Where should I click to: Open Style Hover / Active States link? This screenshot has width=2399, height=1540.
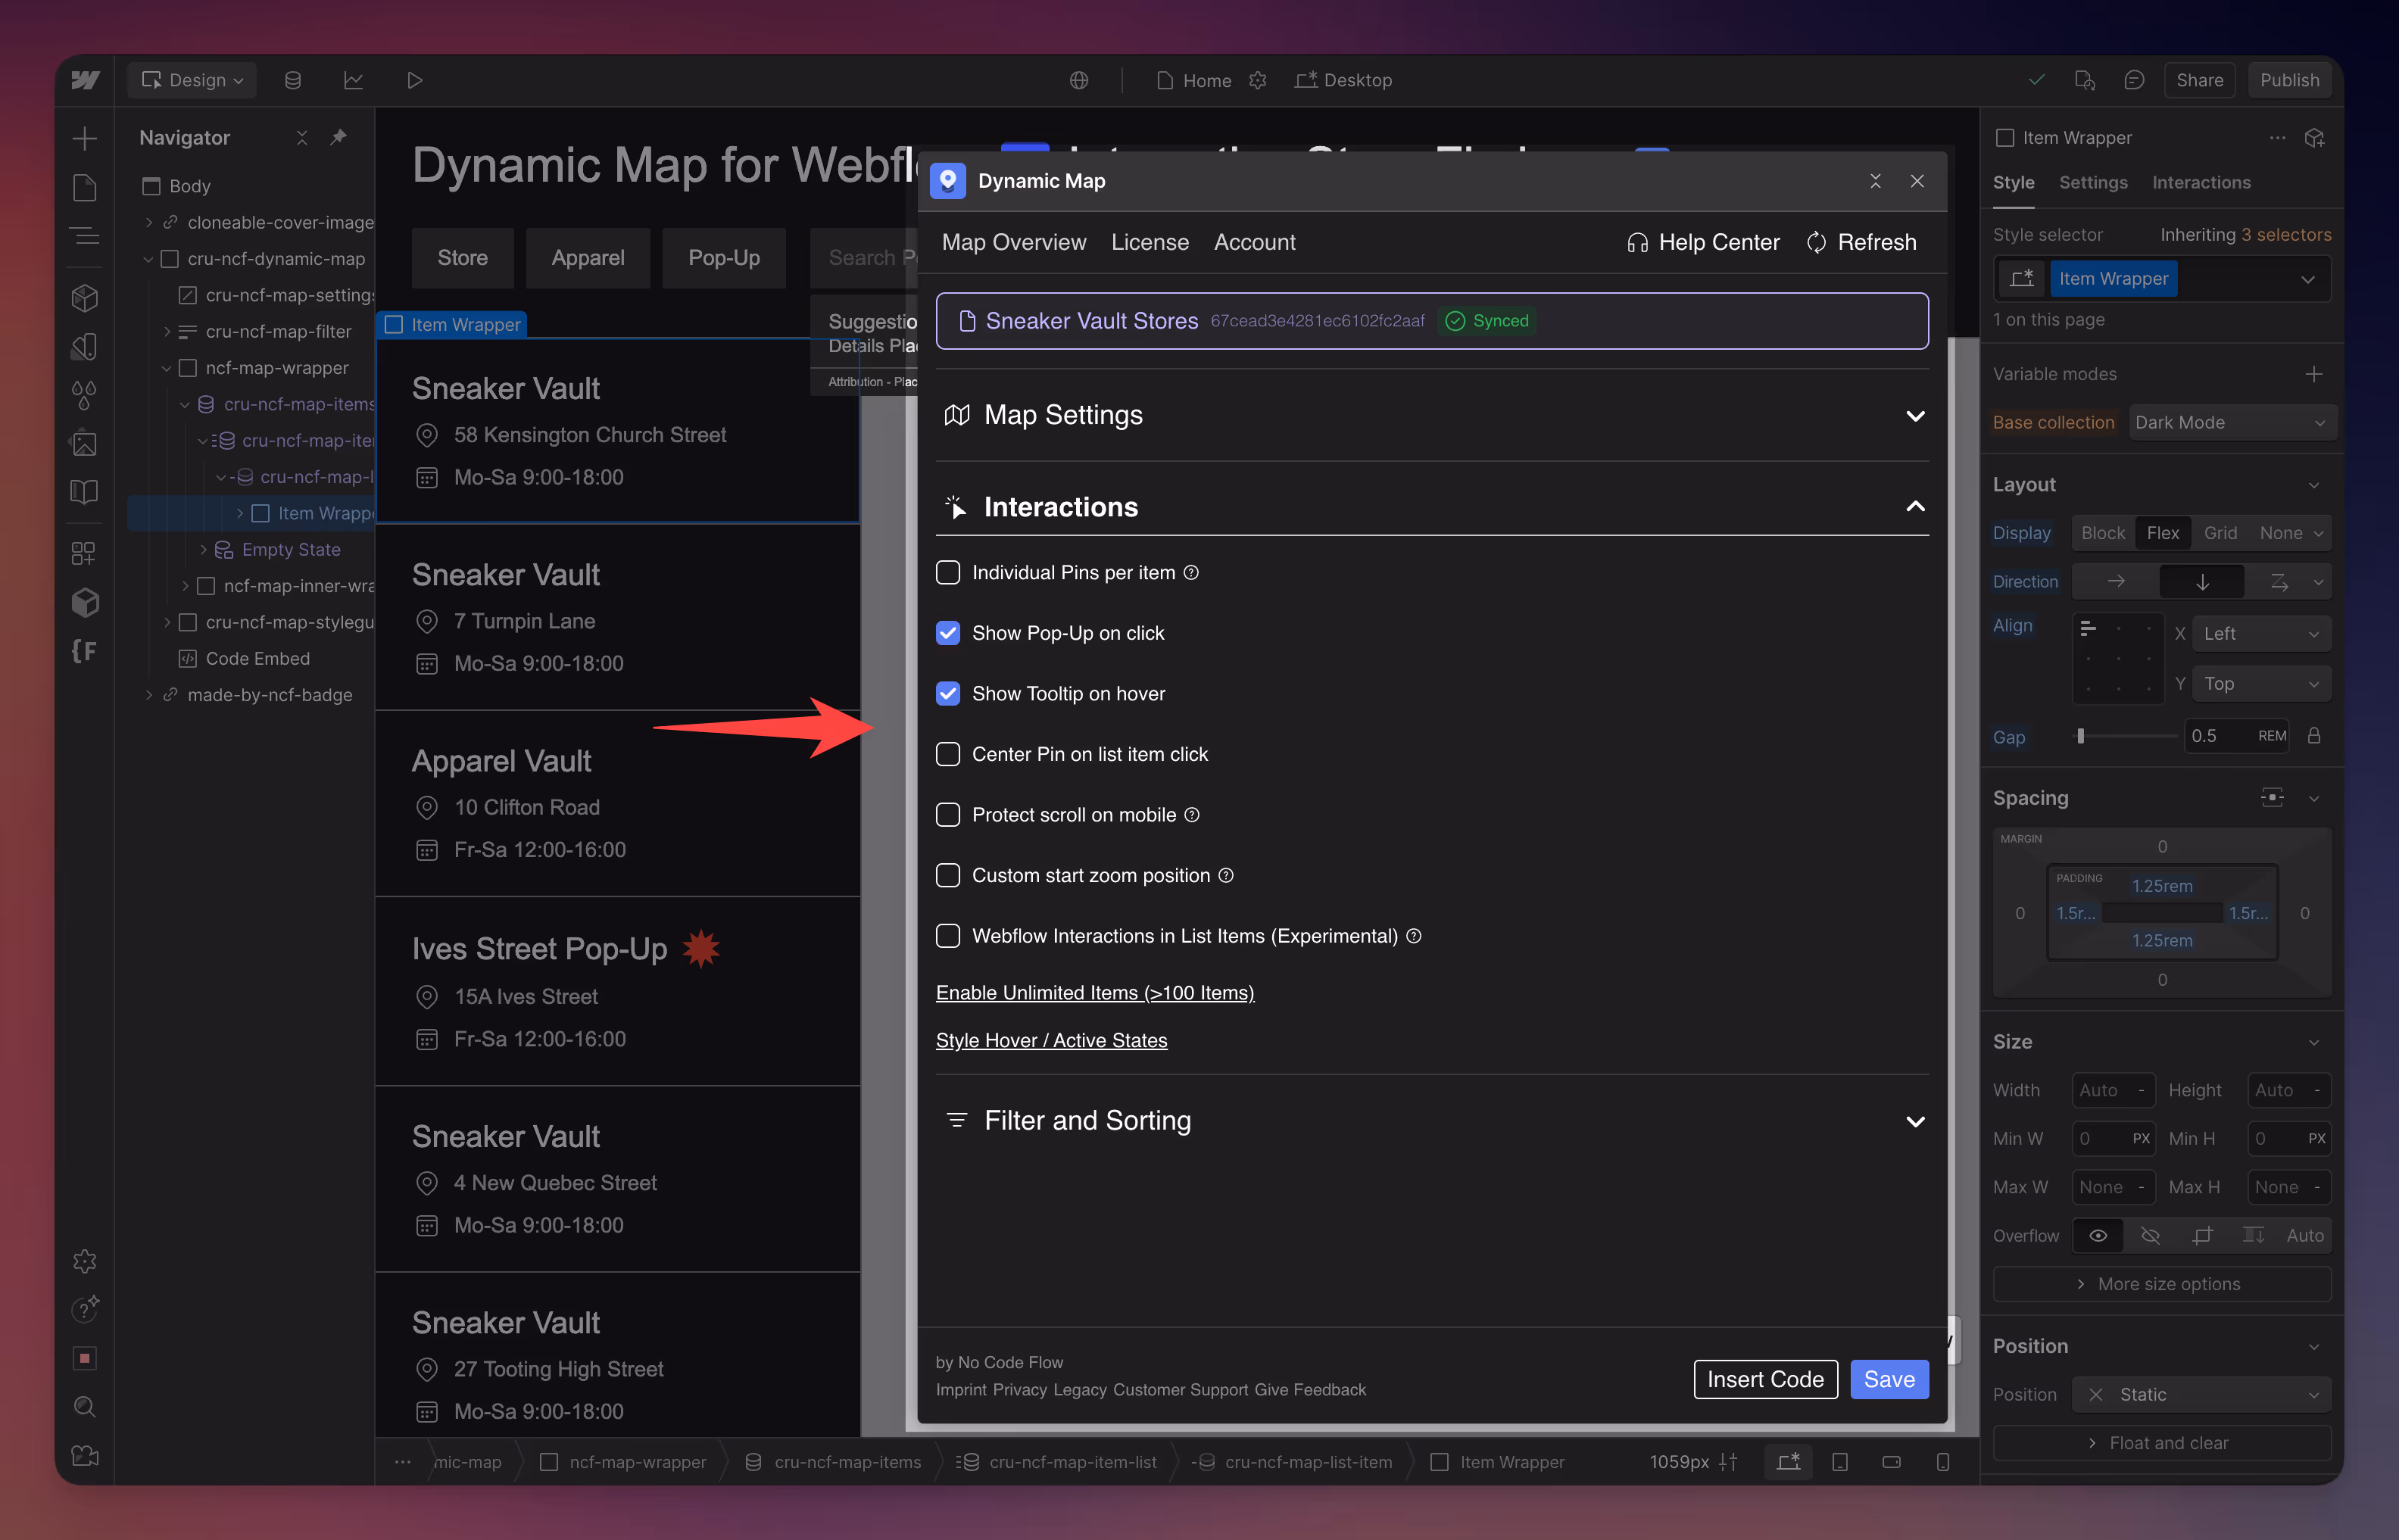tap(1051, 1040)
